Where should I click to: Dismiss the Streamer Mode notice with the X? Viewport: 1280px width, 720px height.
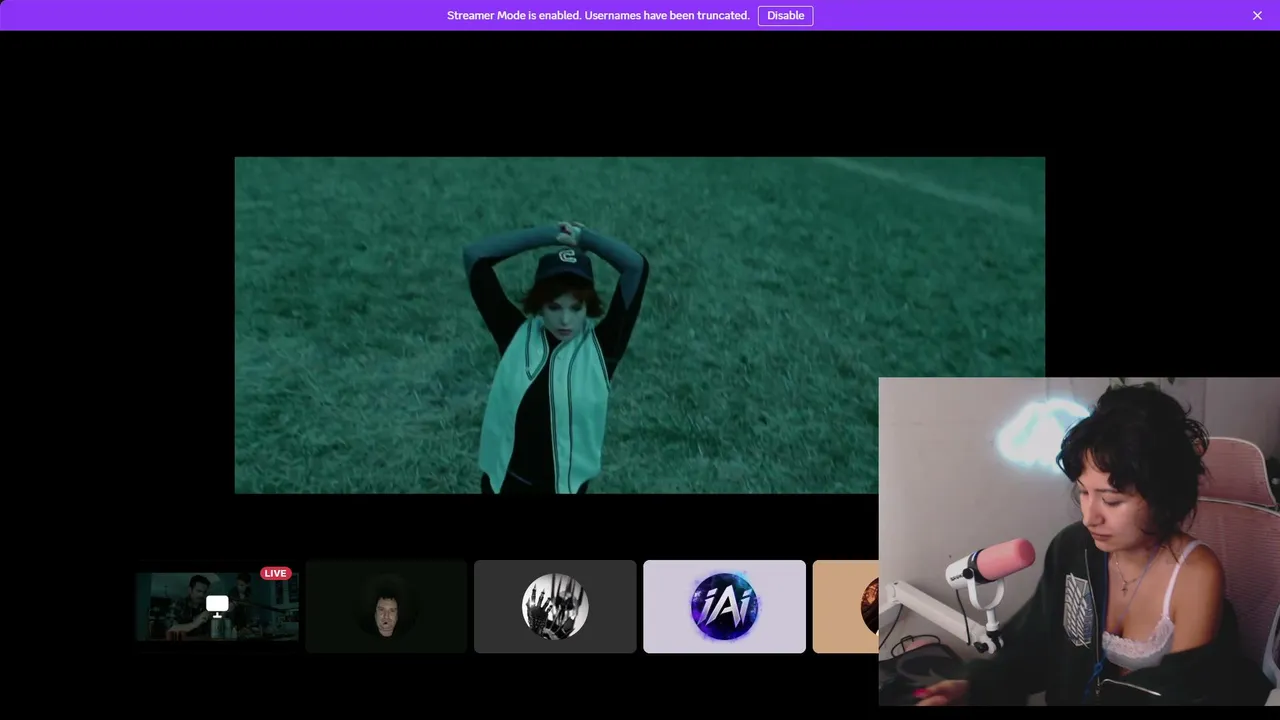click(x=1257, y=15)
